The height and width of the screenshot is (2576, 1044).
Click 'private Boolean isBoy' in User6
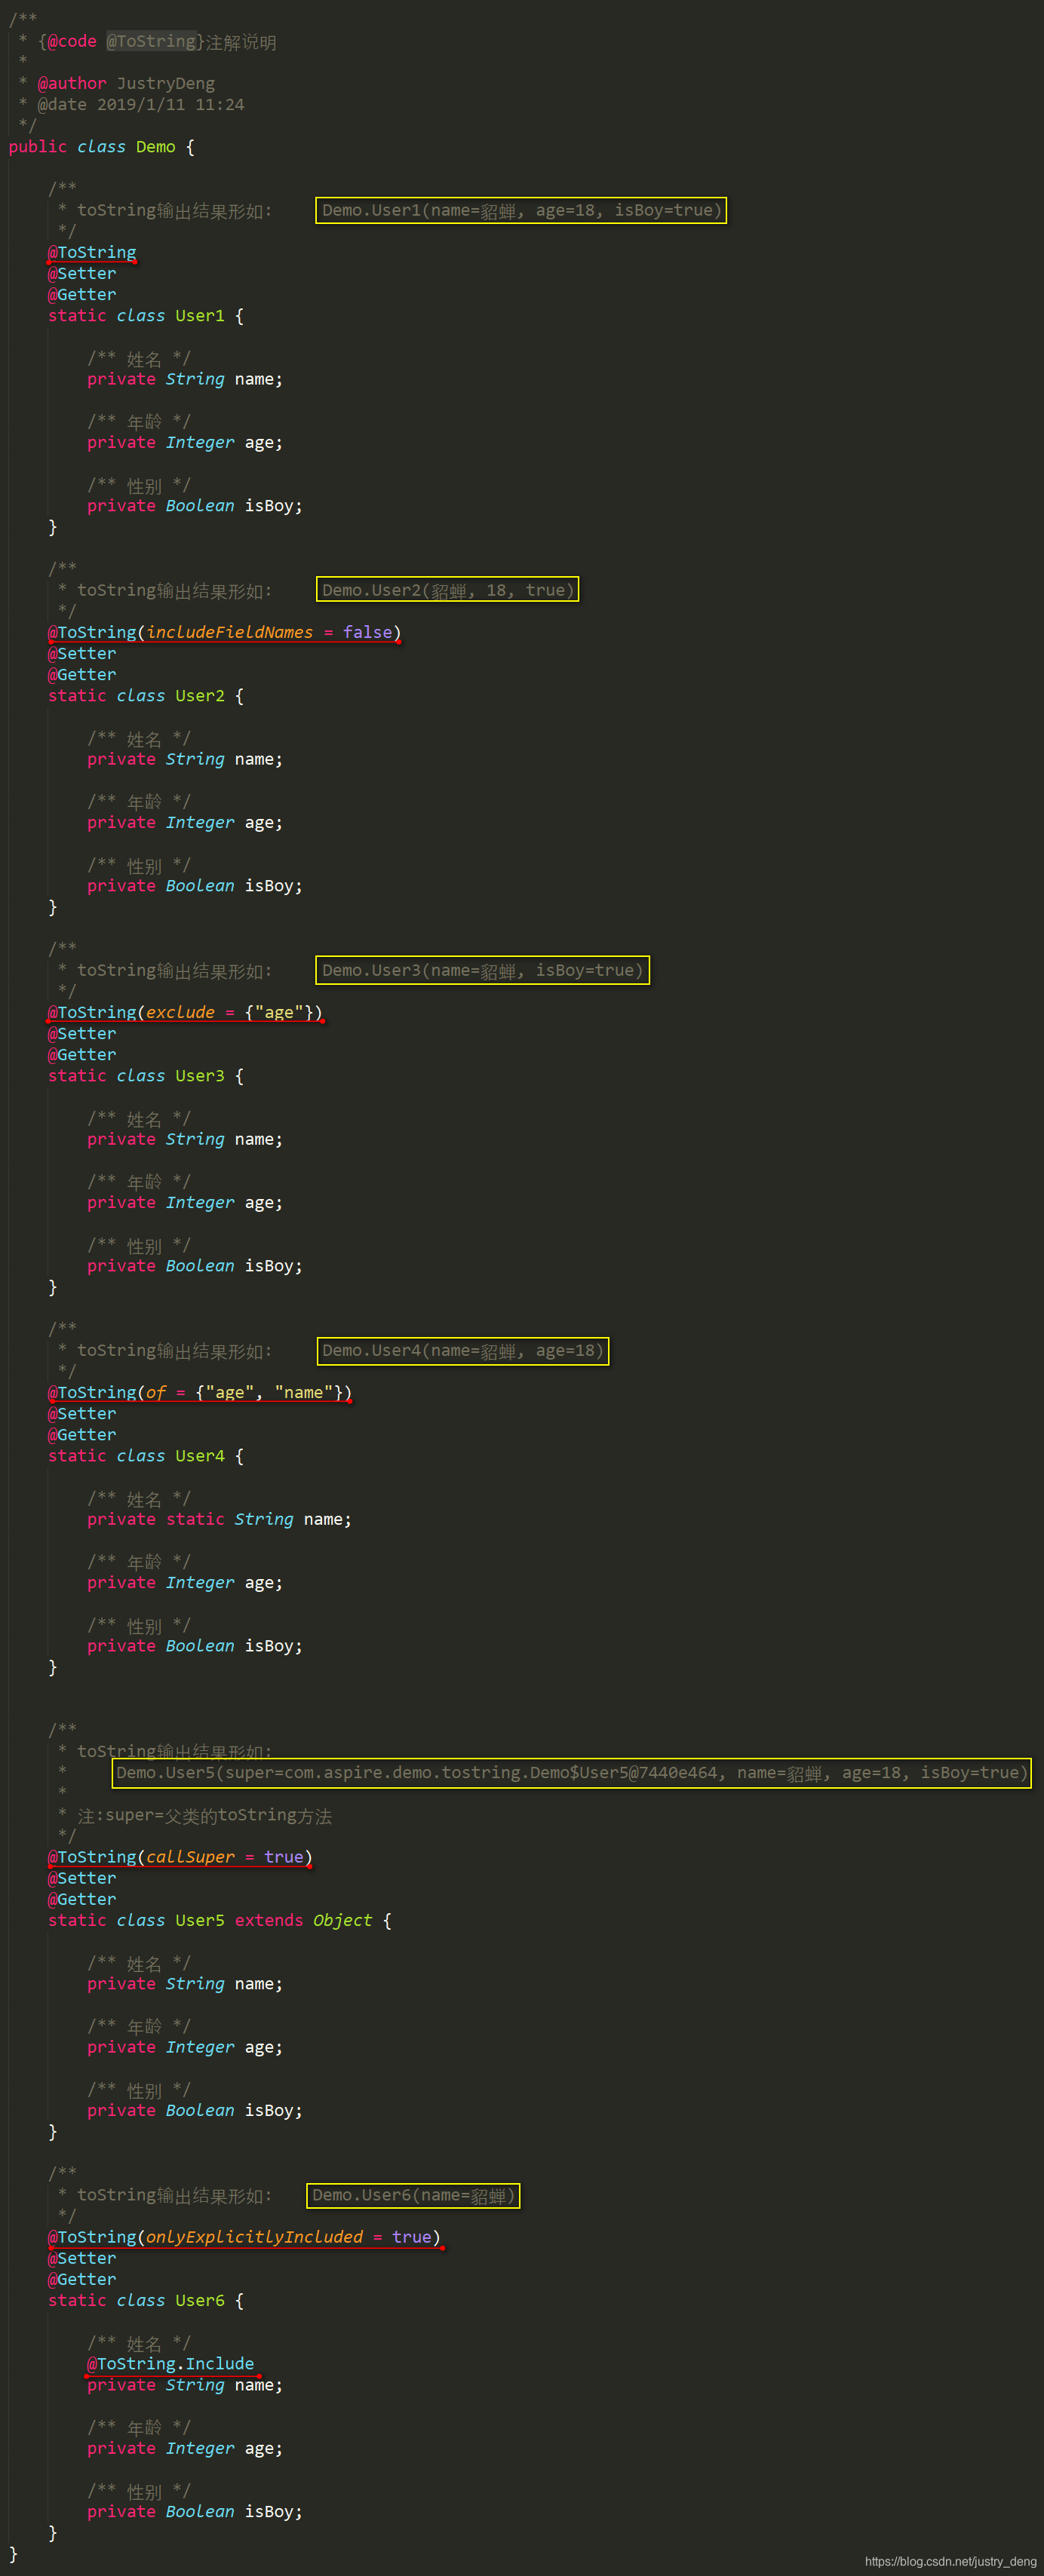tap(195, 2512)
